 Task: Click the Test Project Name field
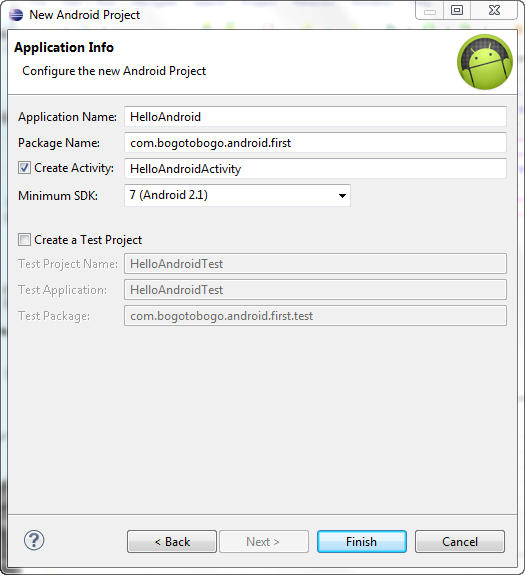click(315, 264)
